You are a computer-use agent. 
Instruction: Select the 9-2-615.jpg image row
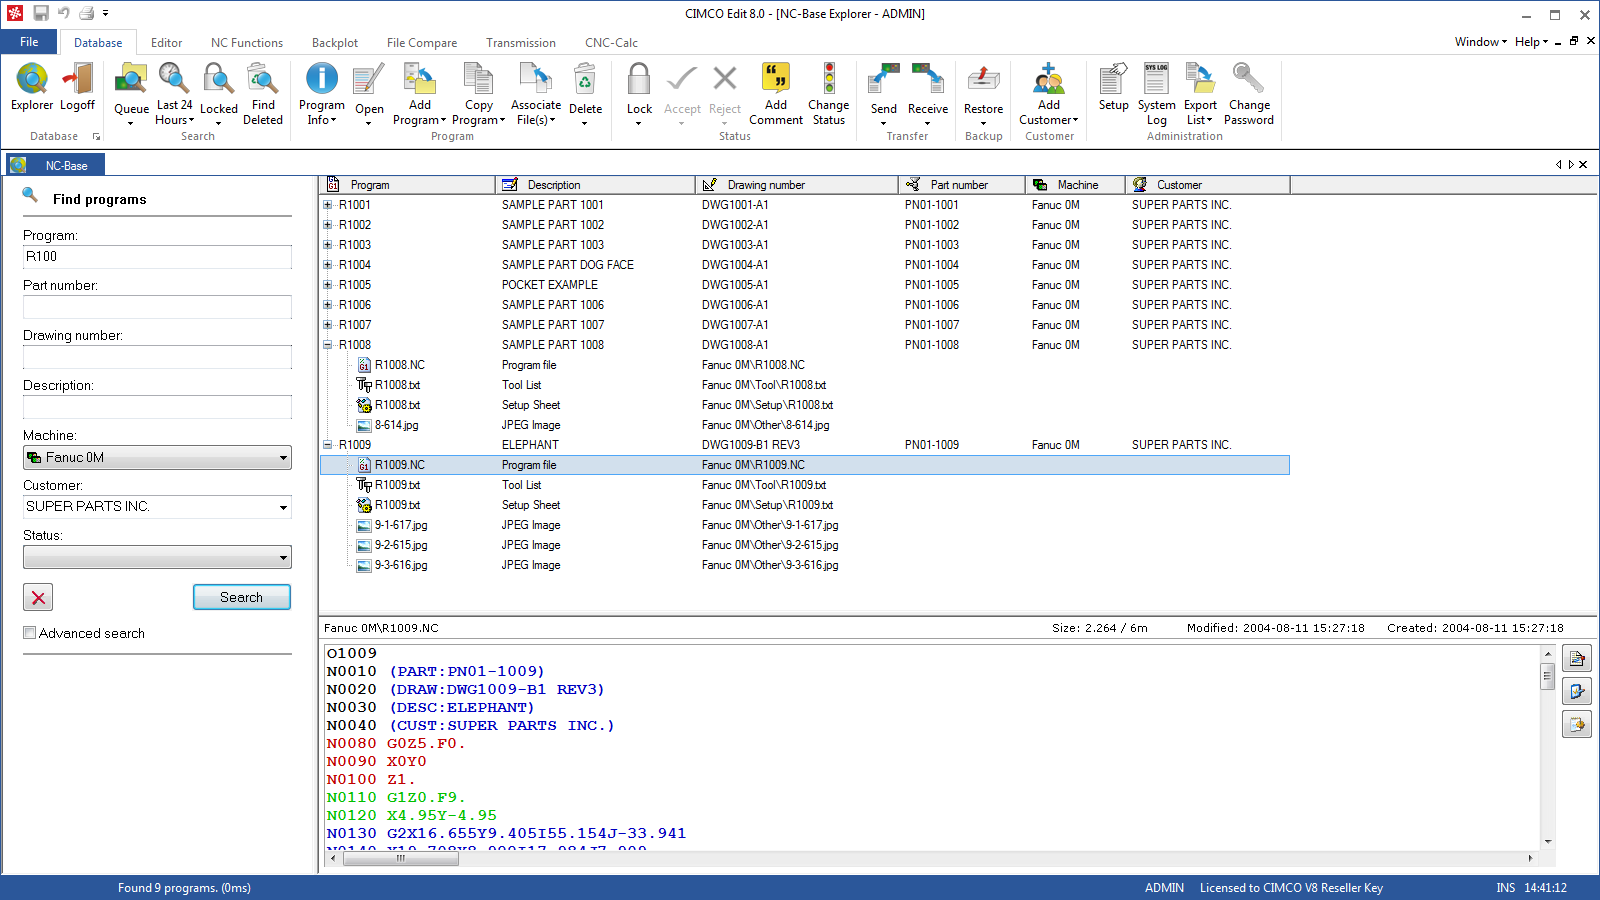tap(805, 545)
